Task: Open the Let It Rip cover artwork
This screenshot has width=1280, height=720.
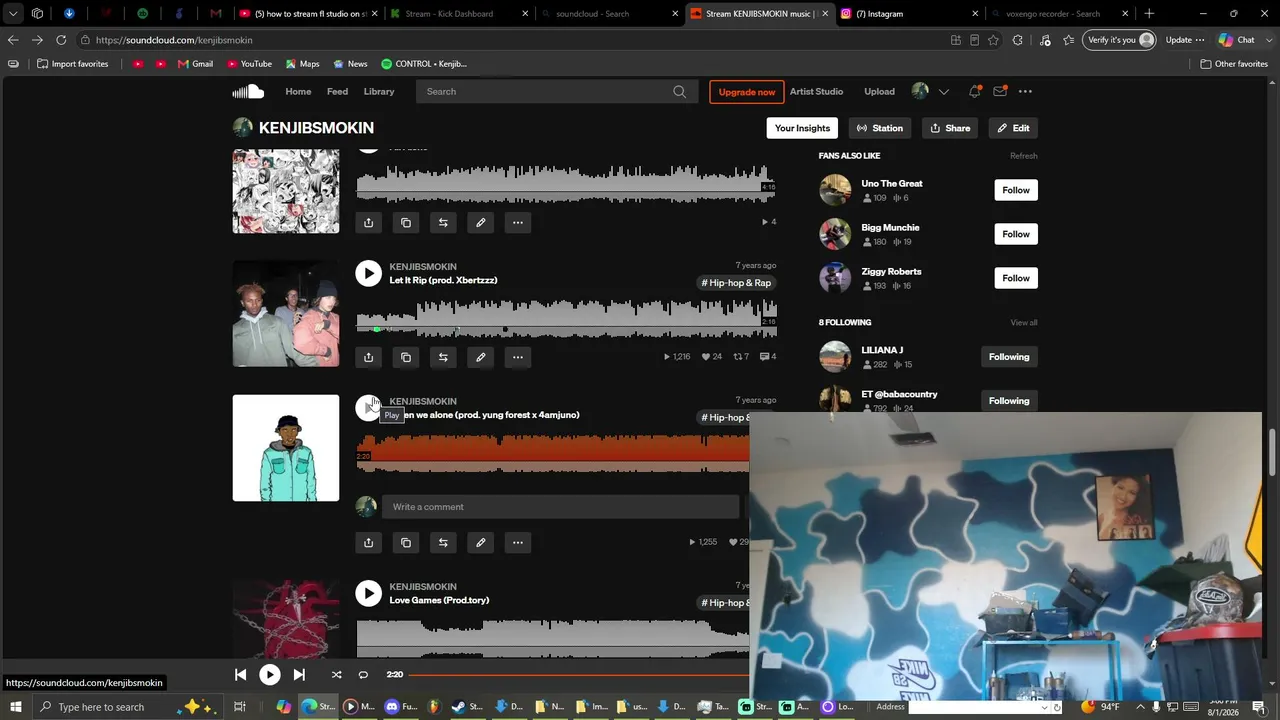Action: coord(286,314)
